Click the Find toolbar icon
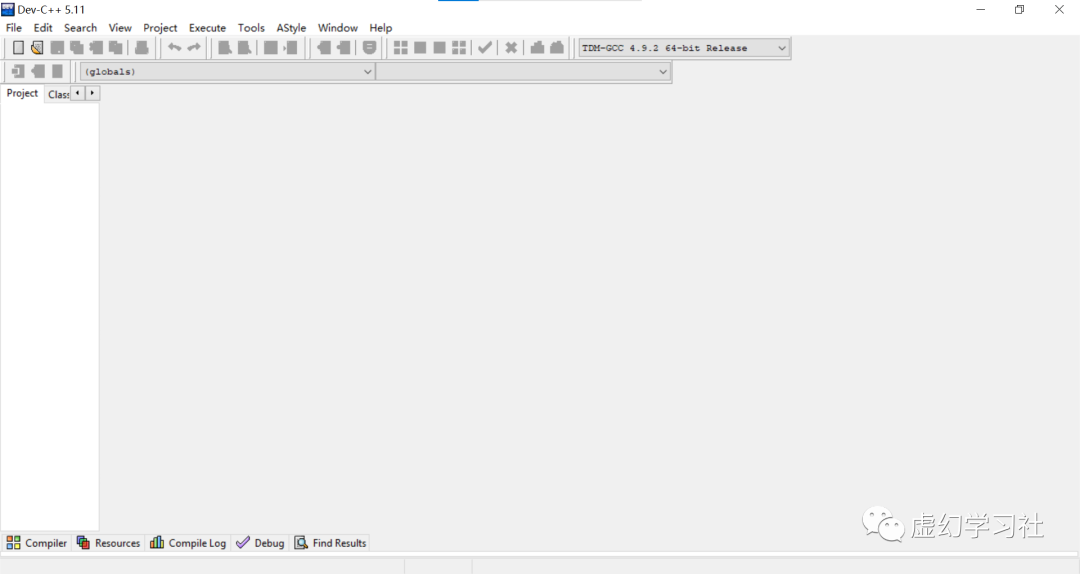Image resolution: width=1080 pixels, height=574 pixels. pos(225,48)
